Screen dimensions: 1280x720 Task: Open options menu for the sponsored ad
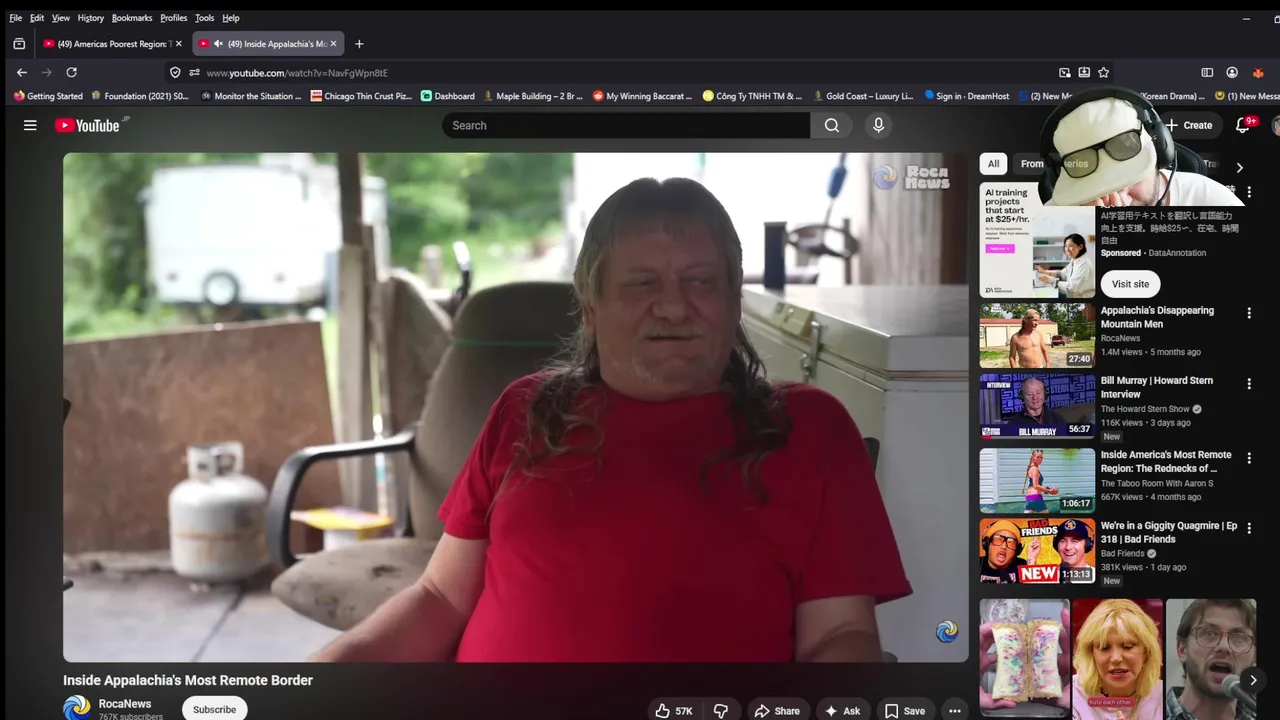click(1249, 191)
